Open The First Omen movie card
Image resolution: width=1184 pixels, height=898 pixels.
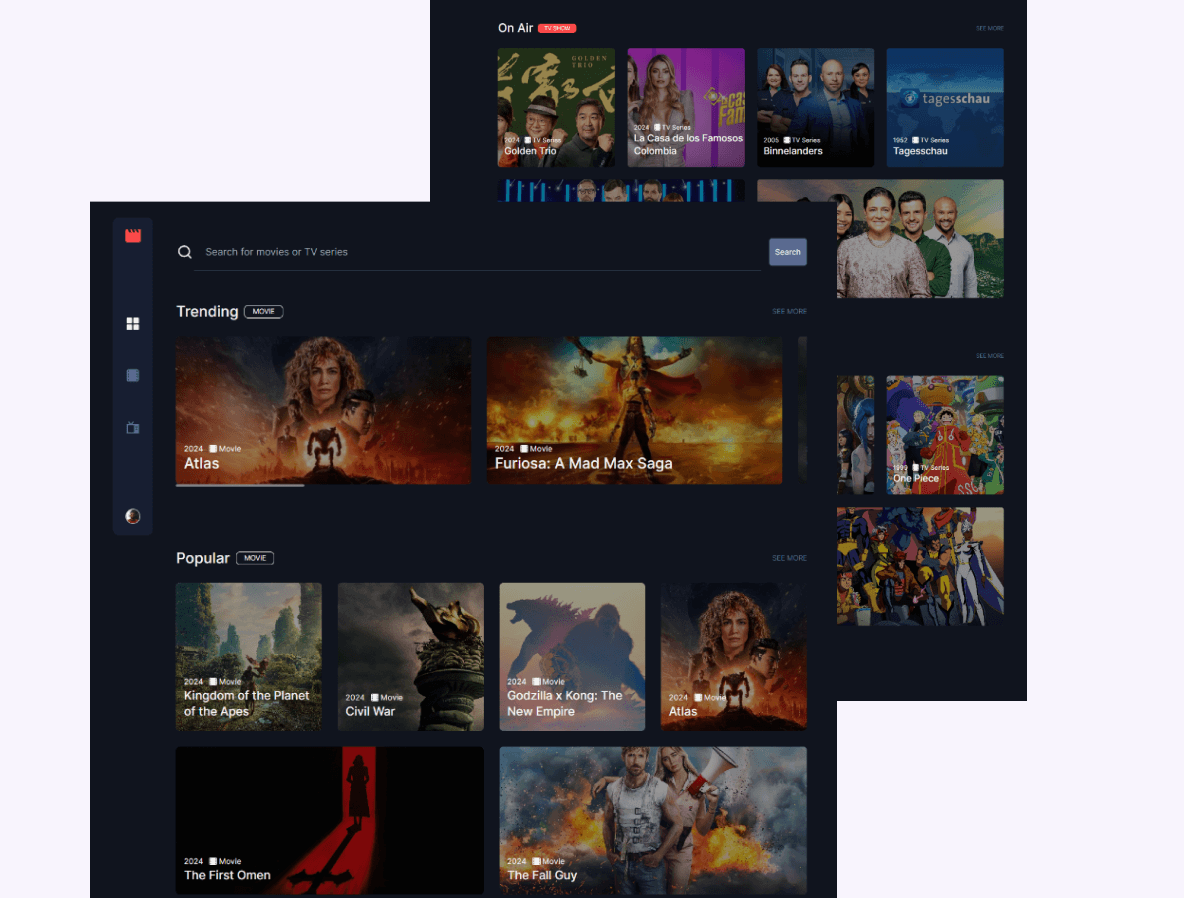point(330,820)
